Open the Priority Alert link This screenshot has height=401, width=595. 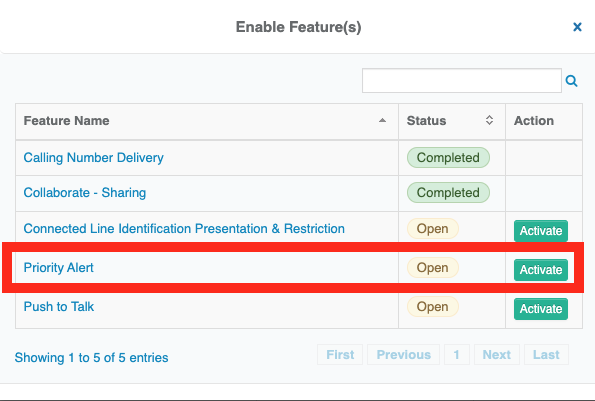tap(58, 268)
